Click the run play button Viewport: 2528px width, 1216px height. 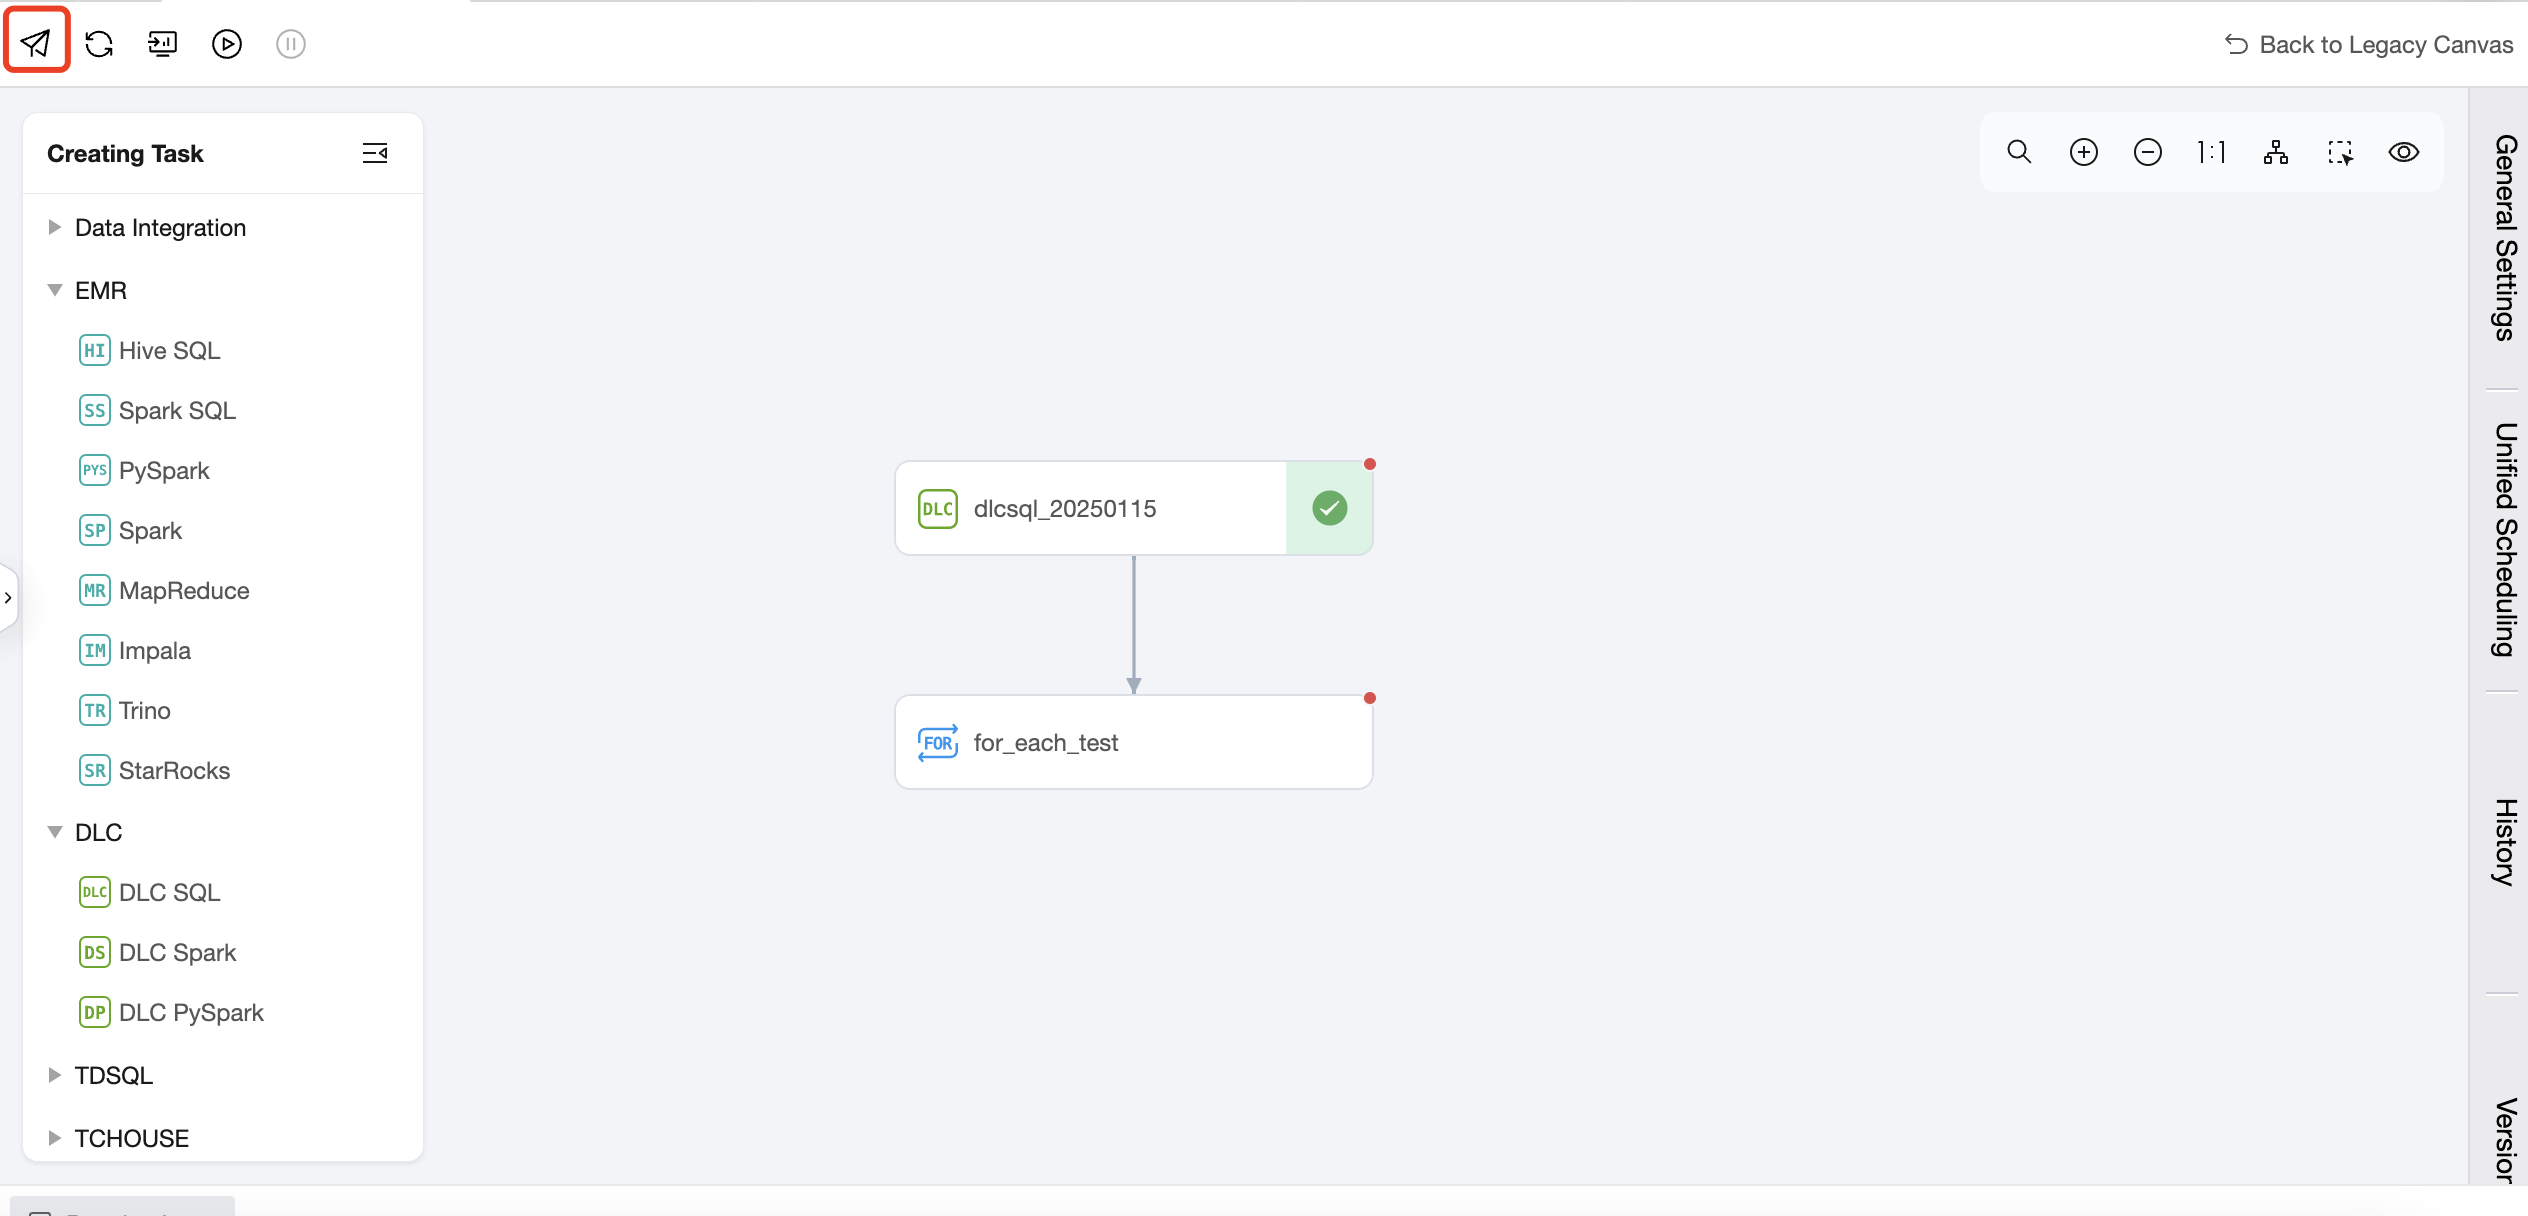227,43
